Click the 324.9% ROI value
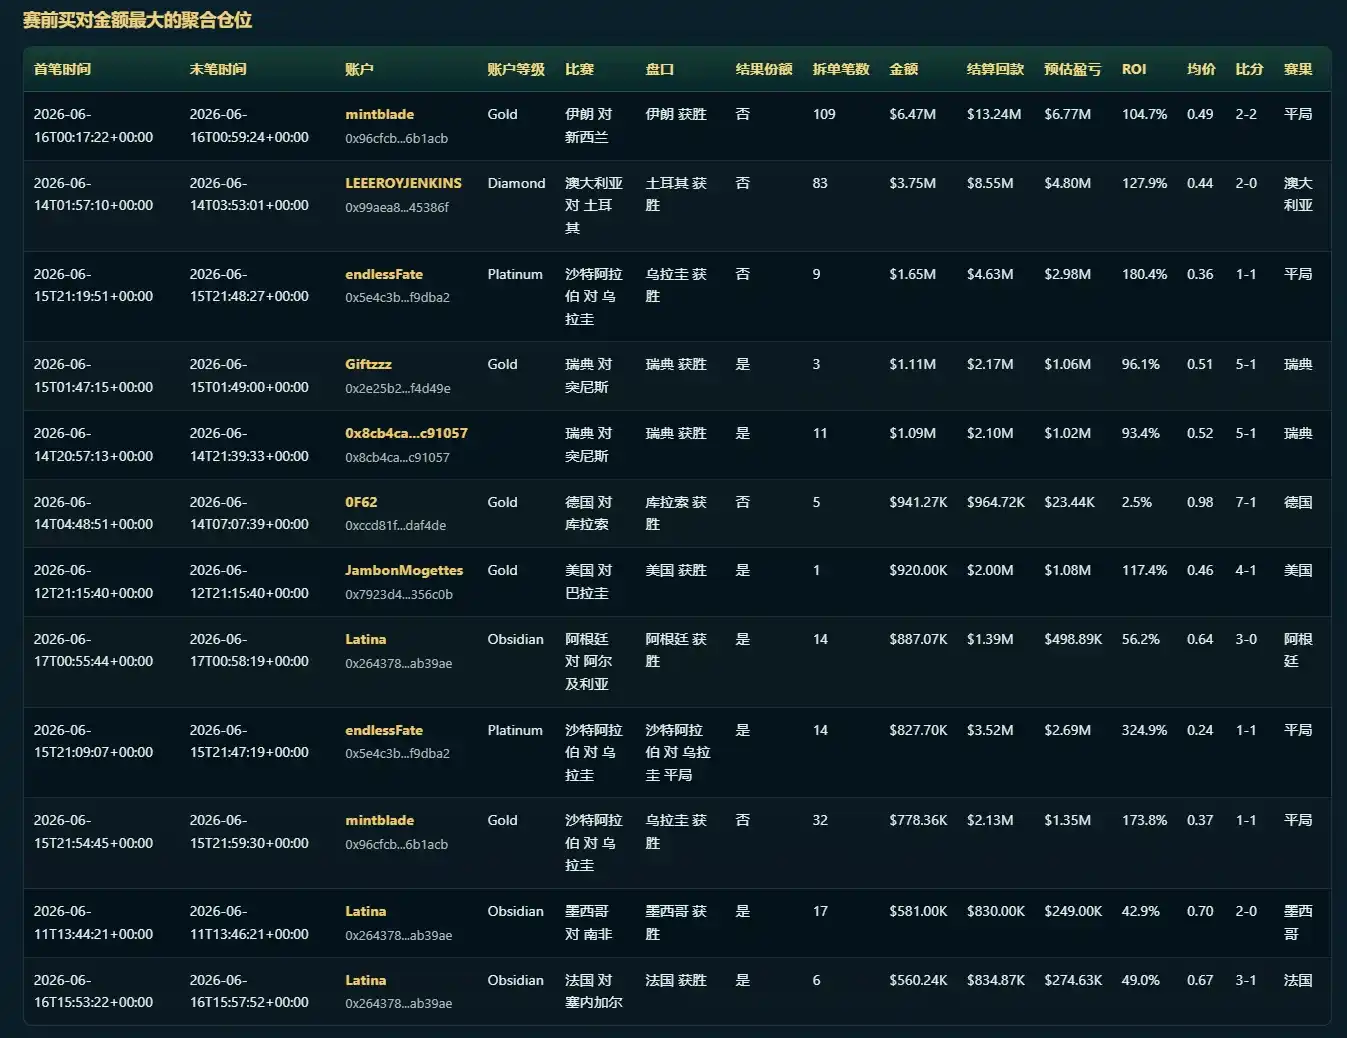The width and height of the screenshot is (1347, 1038). [1144, 730]
